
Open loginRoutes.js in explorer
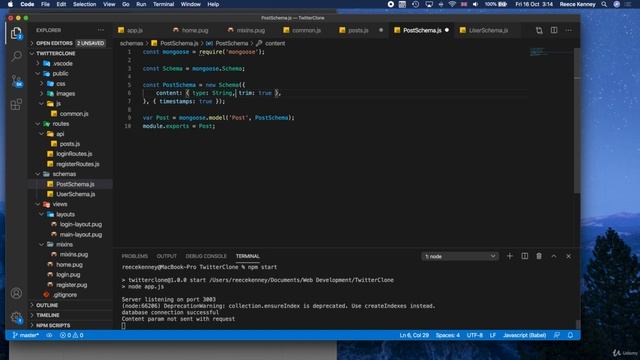(x=74, y=154)
